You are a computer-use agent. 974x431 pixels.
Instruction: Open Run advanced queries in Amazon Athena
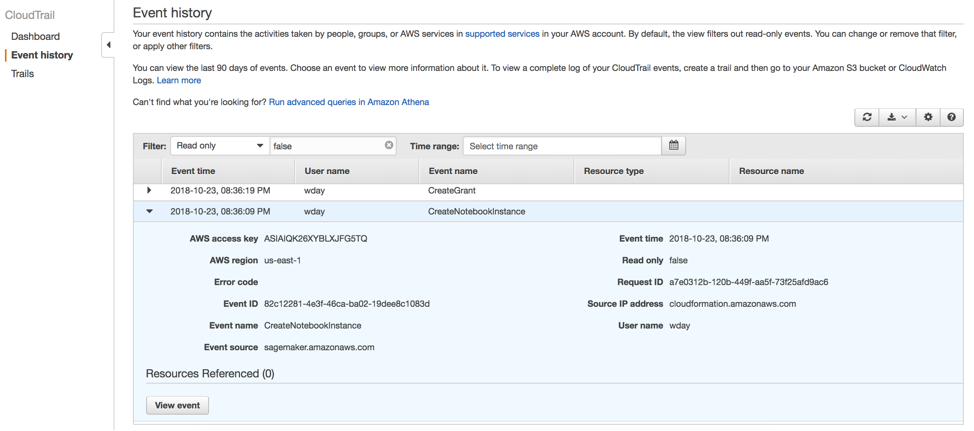point(348,102)
